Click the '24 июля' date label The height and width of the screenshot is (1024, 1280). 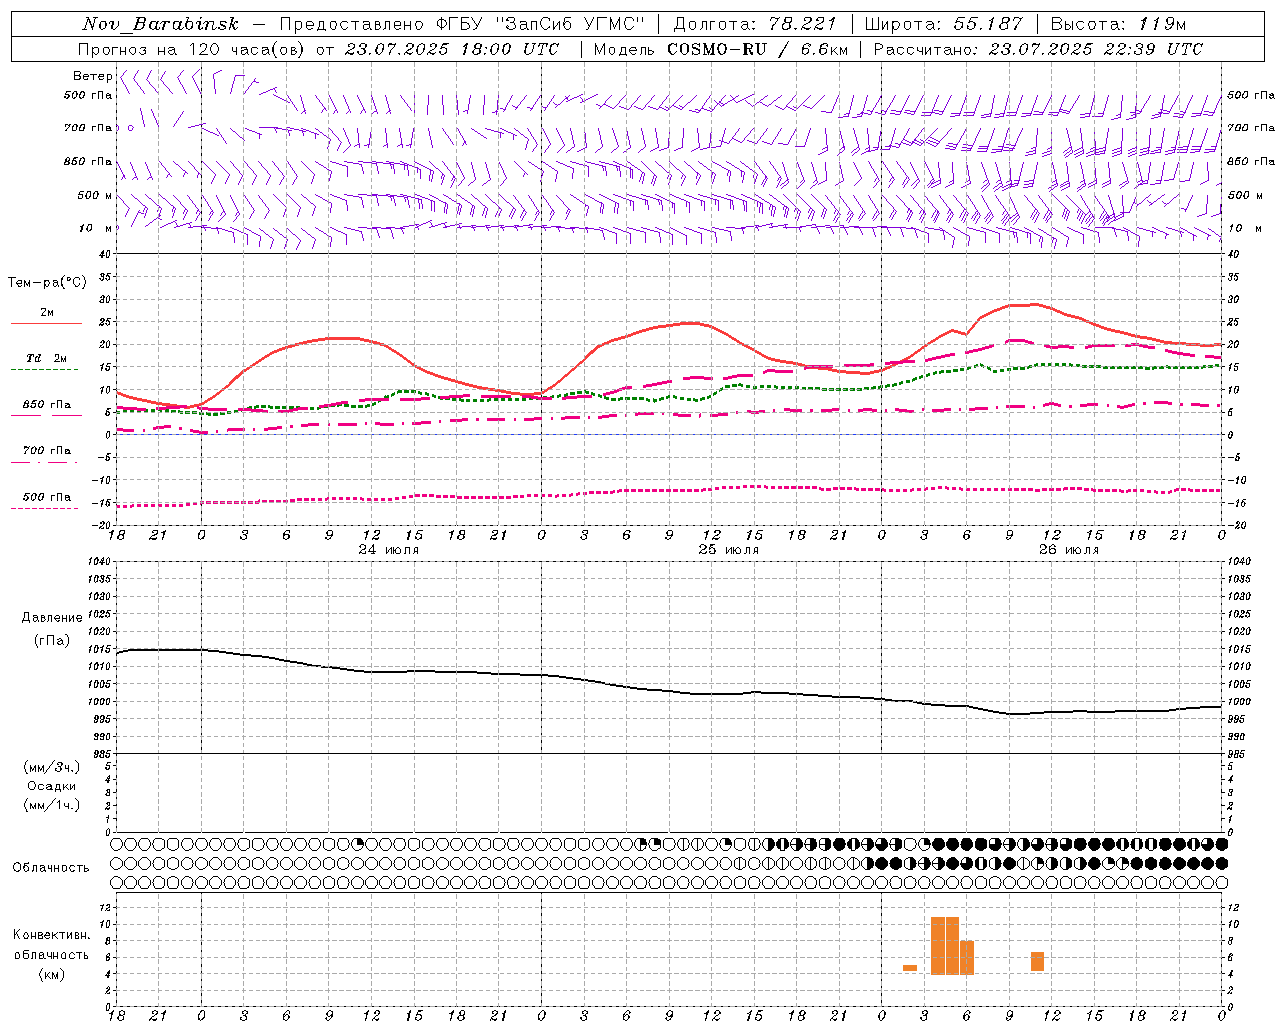pyautogui.click(x=389, y=550)
